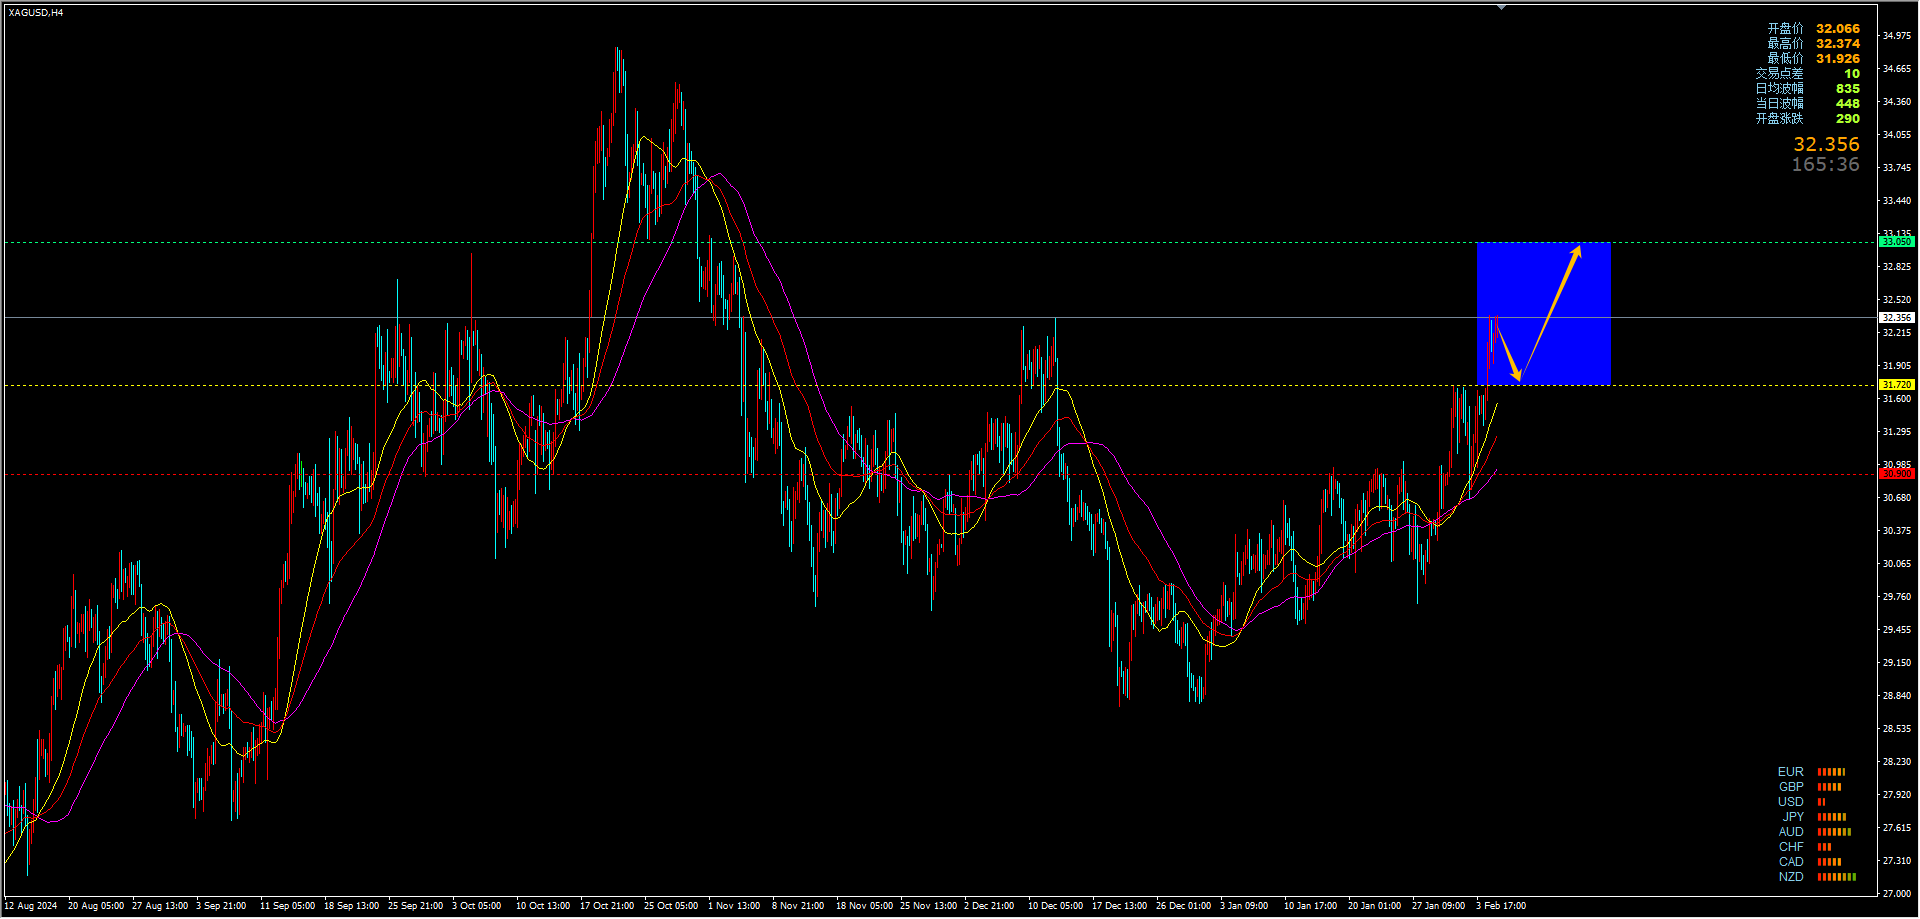The width and height of the screenshot is (1920, 919).
Task: Click the 3 Sep 21:00 time axis label
Action: pos(221,906)
